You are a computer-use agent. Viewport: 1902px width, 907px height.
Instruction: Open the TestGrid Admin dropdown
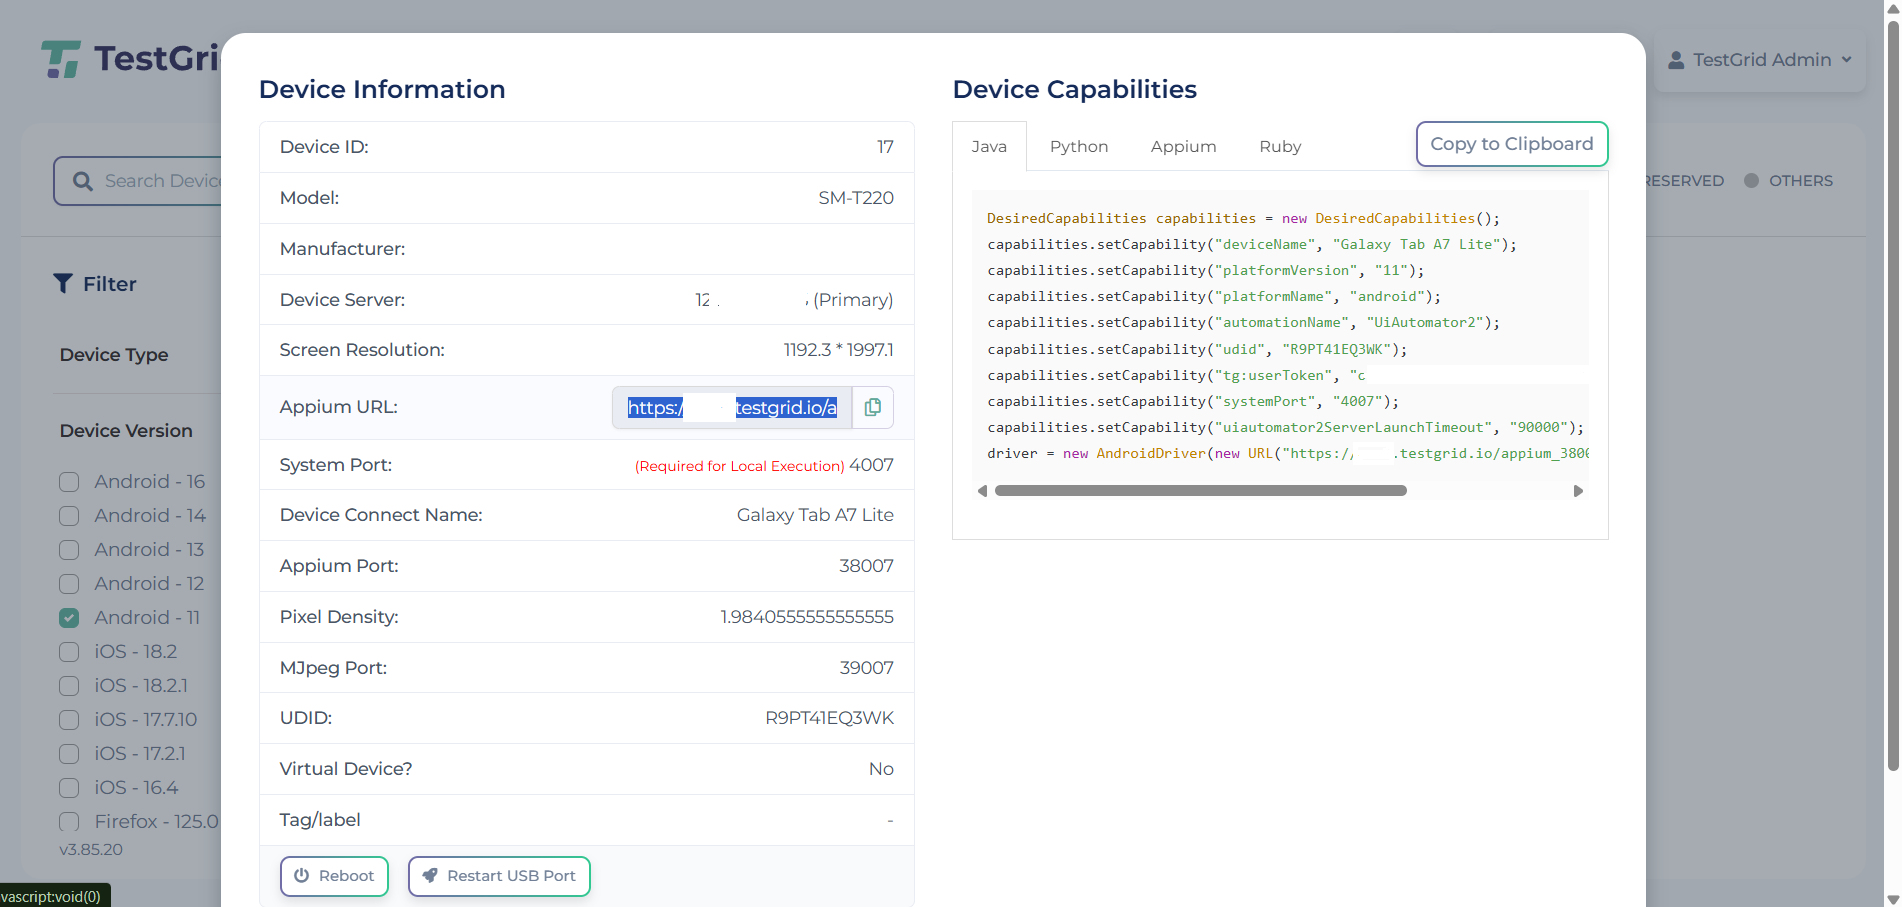(x=1760, y=60)
